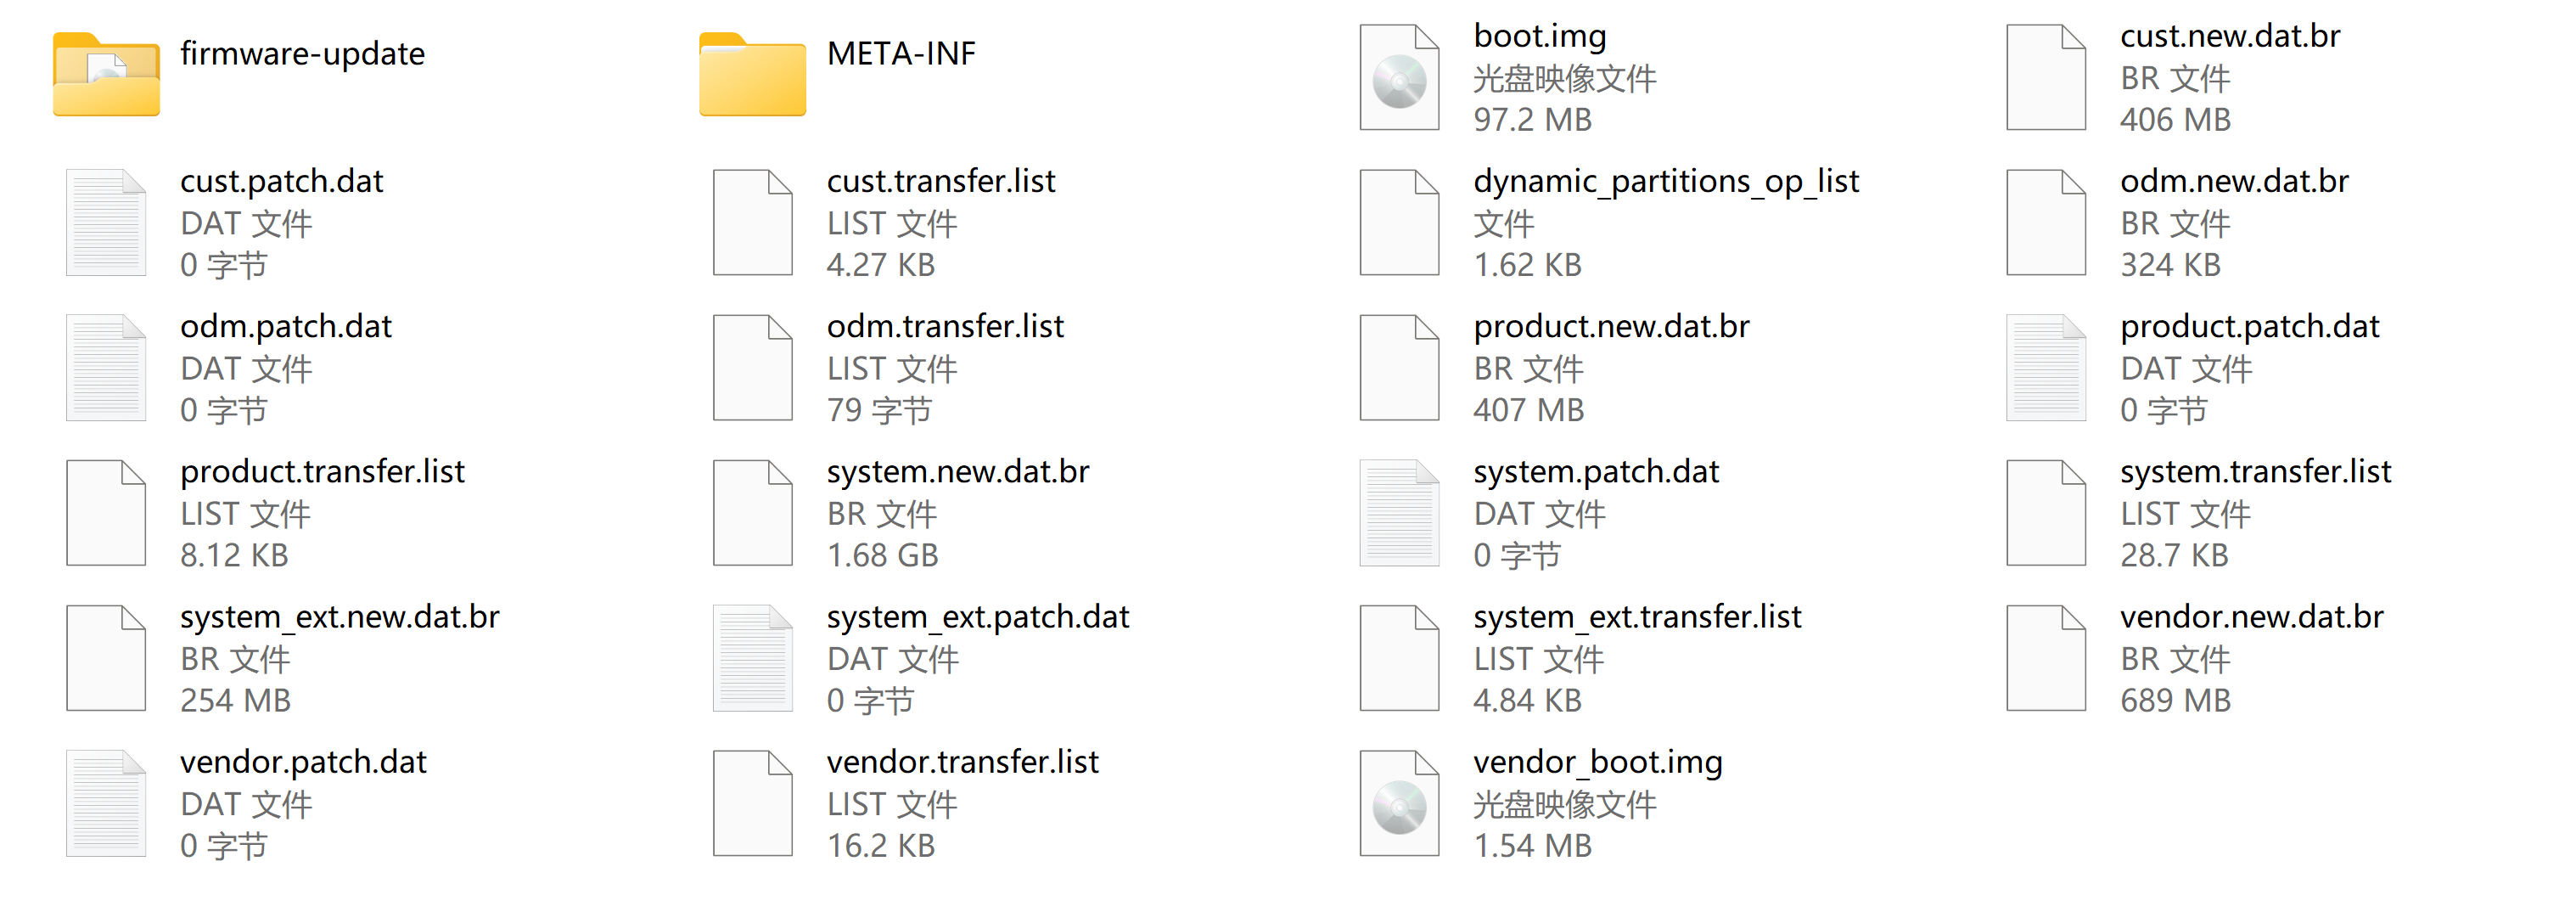The height and width of the screenshot is (912, 2576).
Task: Select the vendor.transfer.list file name
Action: (x=962, y=762)
